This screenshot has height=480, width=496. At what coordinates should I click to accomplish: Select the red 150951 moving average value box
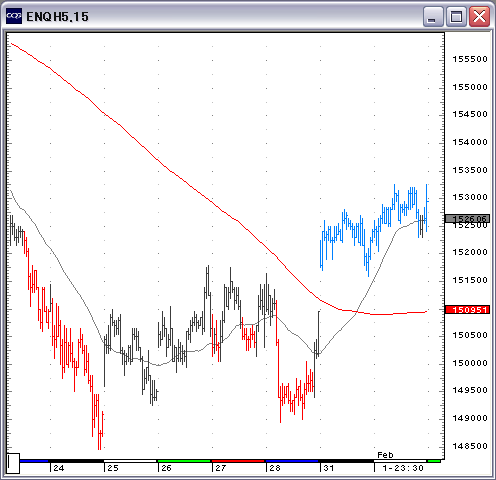pos(467,310)
